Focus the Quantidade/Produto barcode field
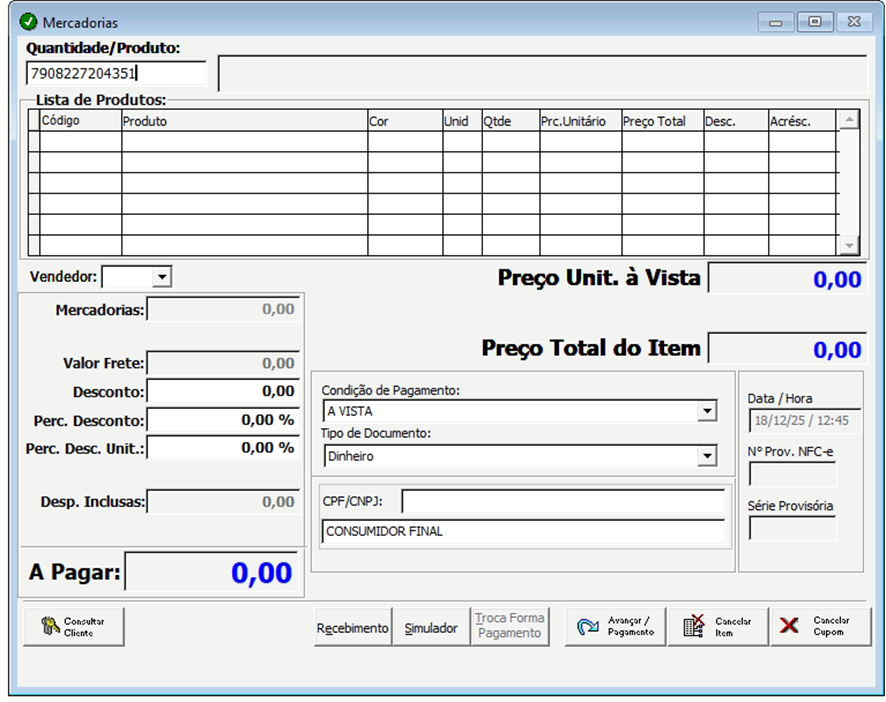Viewport: 886px width, 702px height. click(x=115, y=73)
